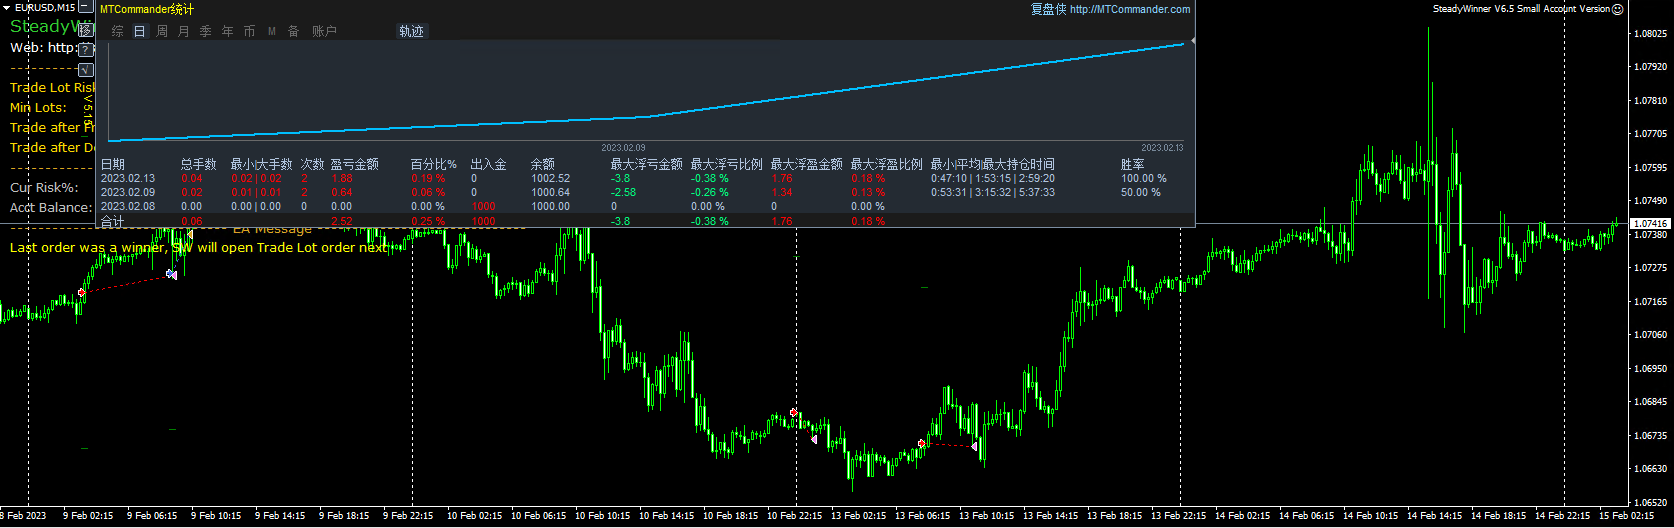This screenshot has height=528, width=1674.
Task: Switch to the 账户 account tab
Action: (324, 31)
